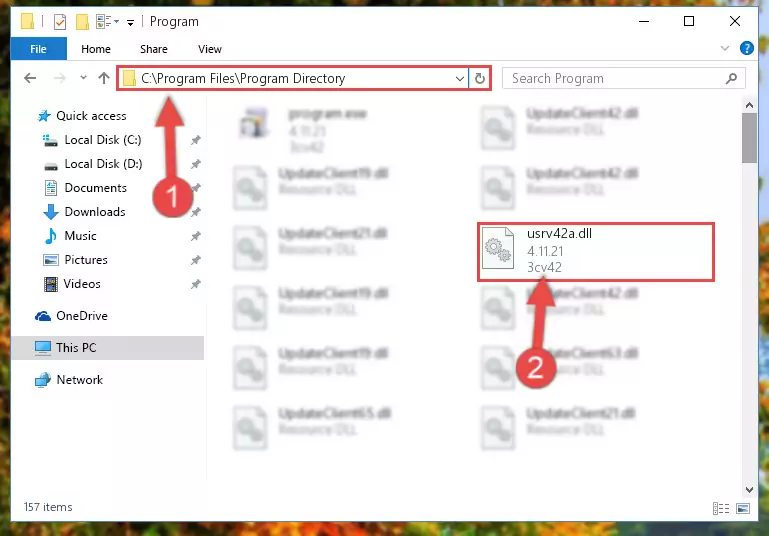This screenshot has height=536, width=769.
Task: Expand the ribbon with the chevron
Action: tap(724, 48)
